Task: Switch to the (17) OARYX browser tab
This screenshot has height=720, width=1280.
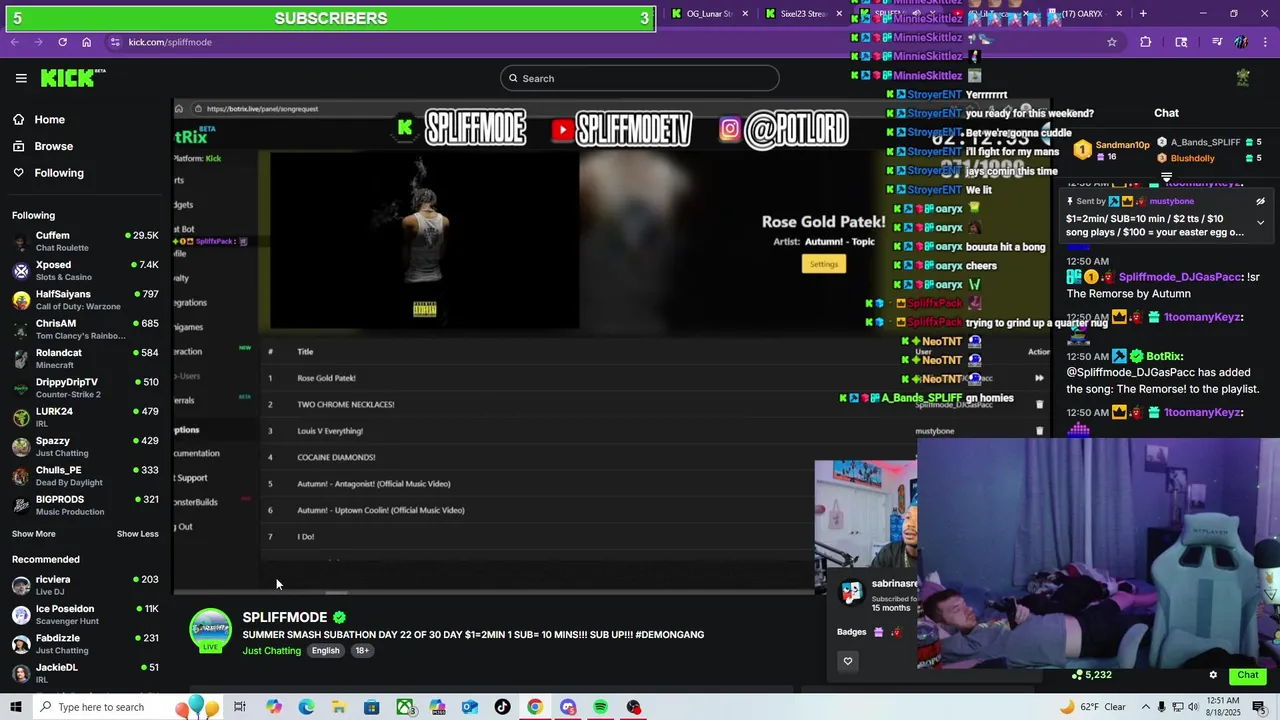Action: pyautogui.click(x=1082, y=14)
